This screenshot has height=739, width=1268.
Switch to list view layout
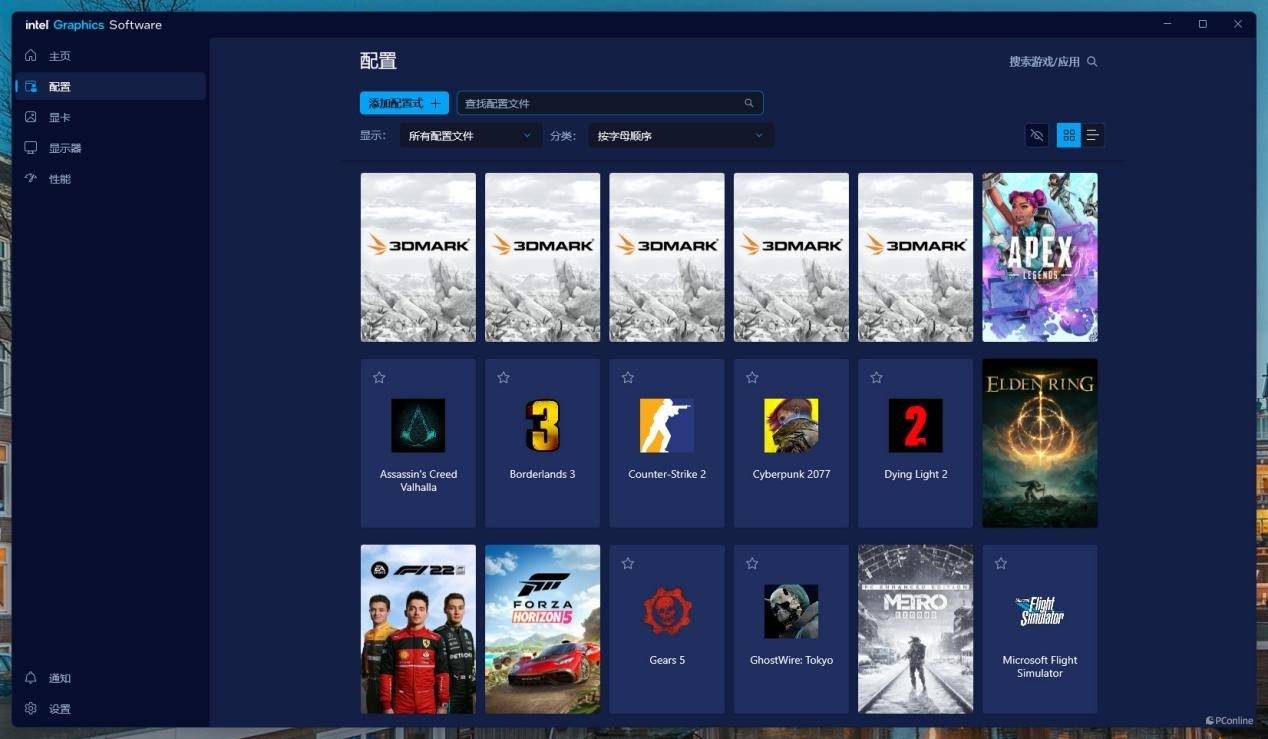(1093, 135)
